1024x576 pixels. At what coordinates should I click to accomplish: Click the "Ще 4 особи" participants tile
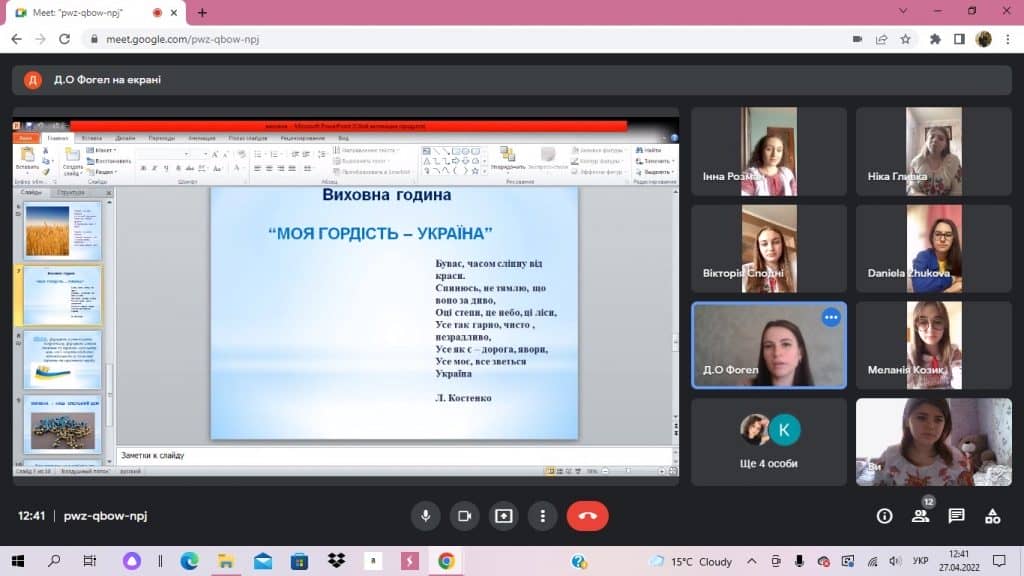click(768, 442)
